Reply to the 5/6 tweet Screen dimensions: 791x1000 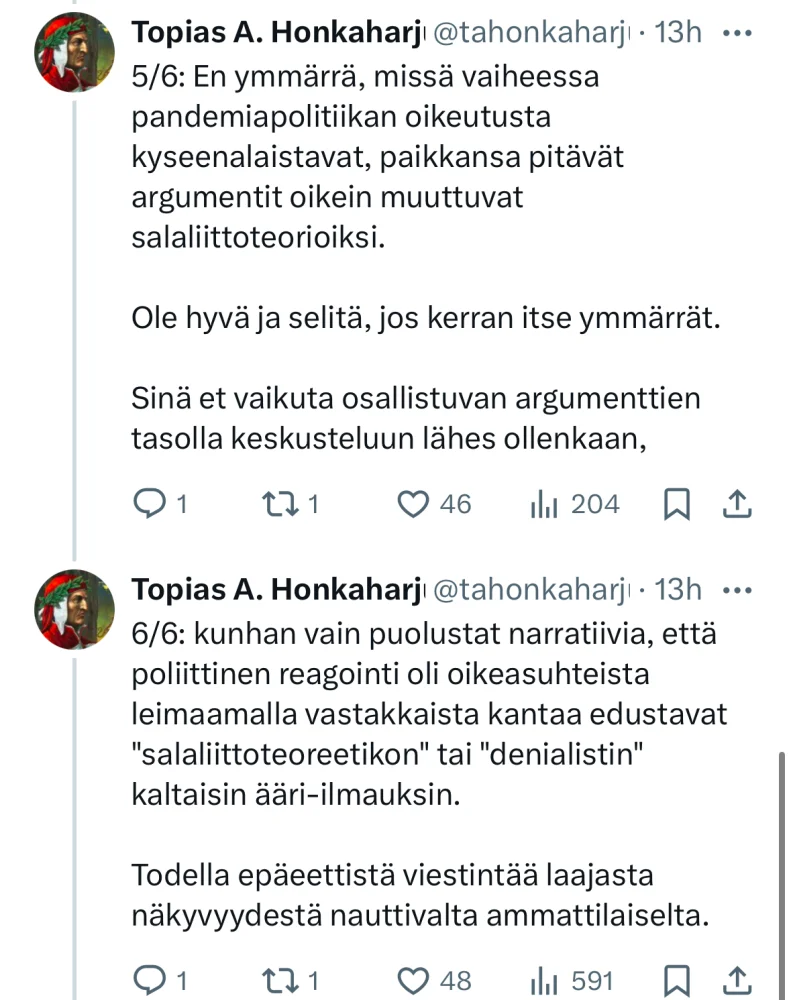point(148,505)
